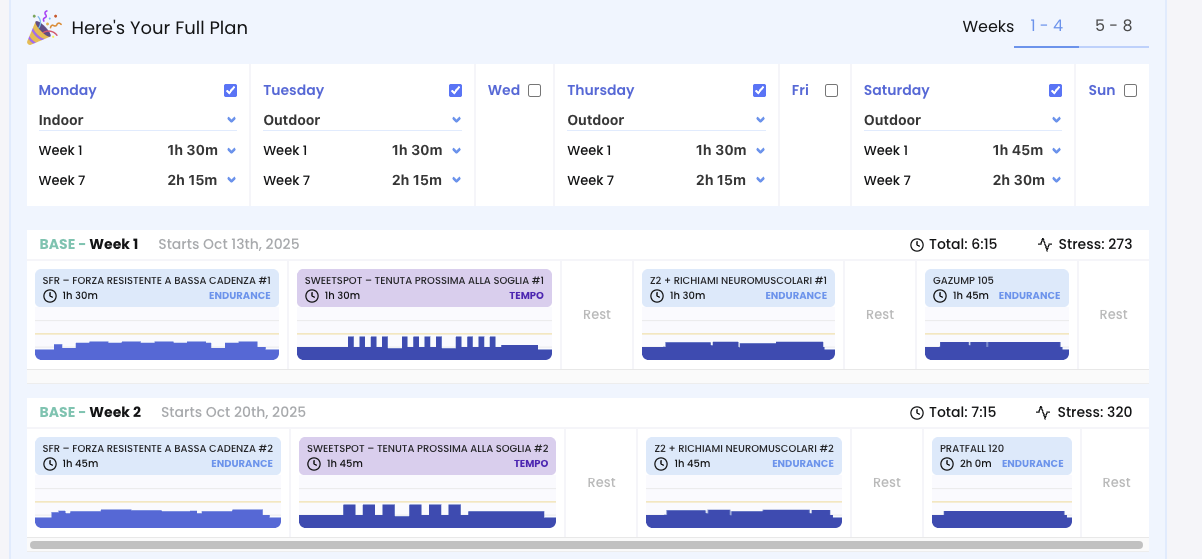
Task: Open Z2 + Richiami Neuromuscolari #2 workout
Action: [743, 456]
